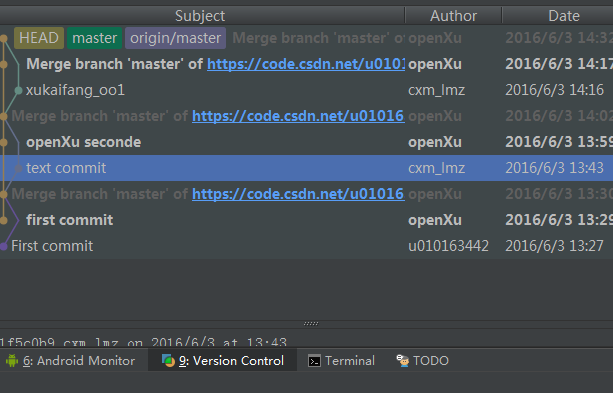This screenshot has width=613, height=393.
Task: Select the xukaifang_oo1 commit row
Action: (x=306, y=90)
